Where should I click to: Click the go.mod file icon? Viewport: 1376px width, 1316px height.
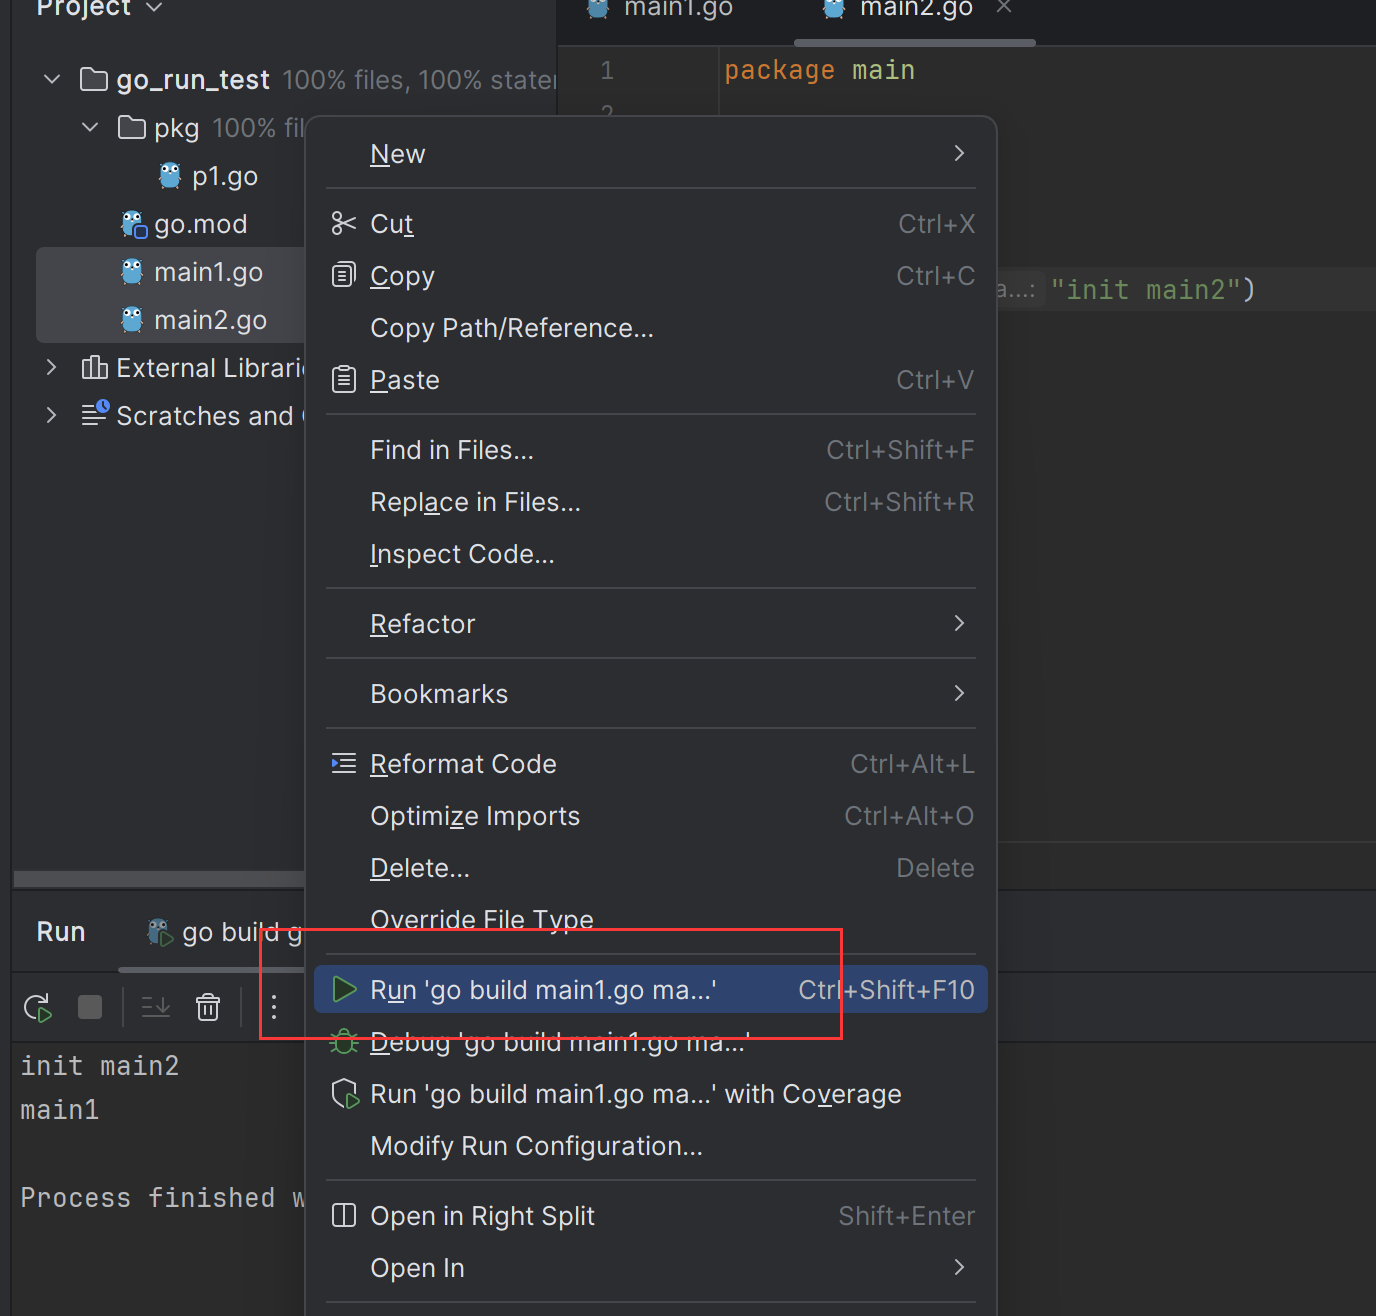[x=133, y=224]
